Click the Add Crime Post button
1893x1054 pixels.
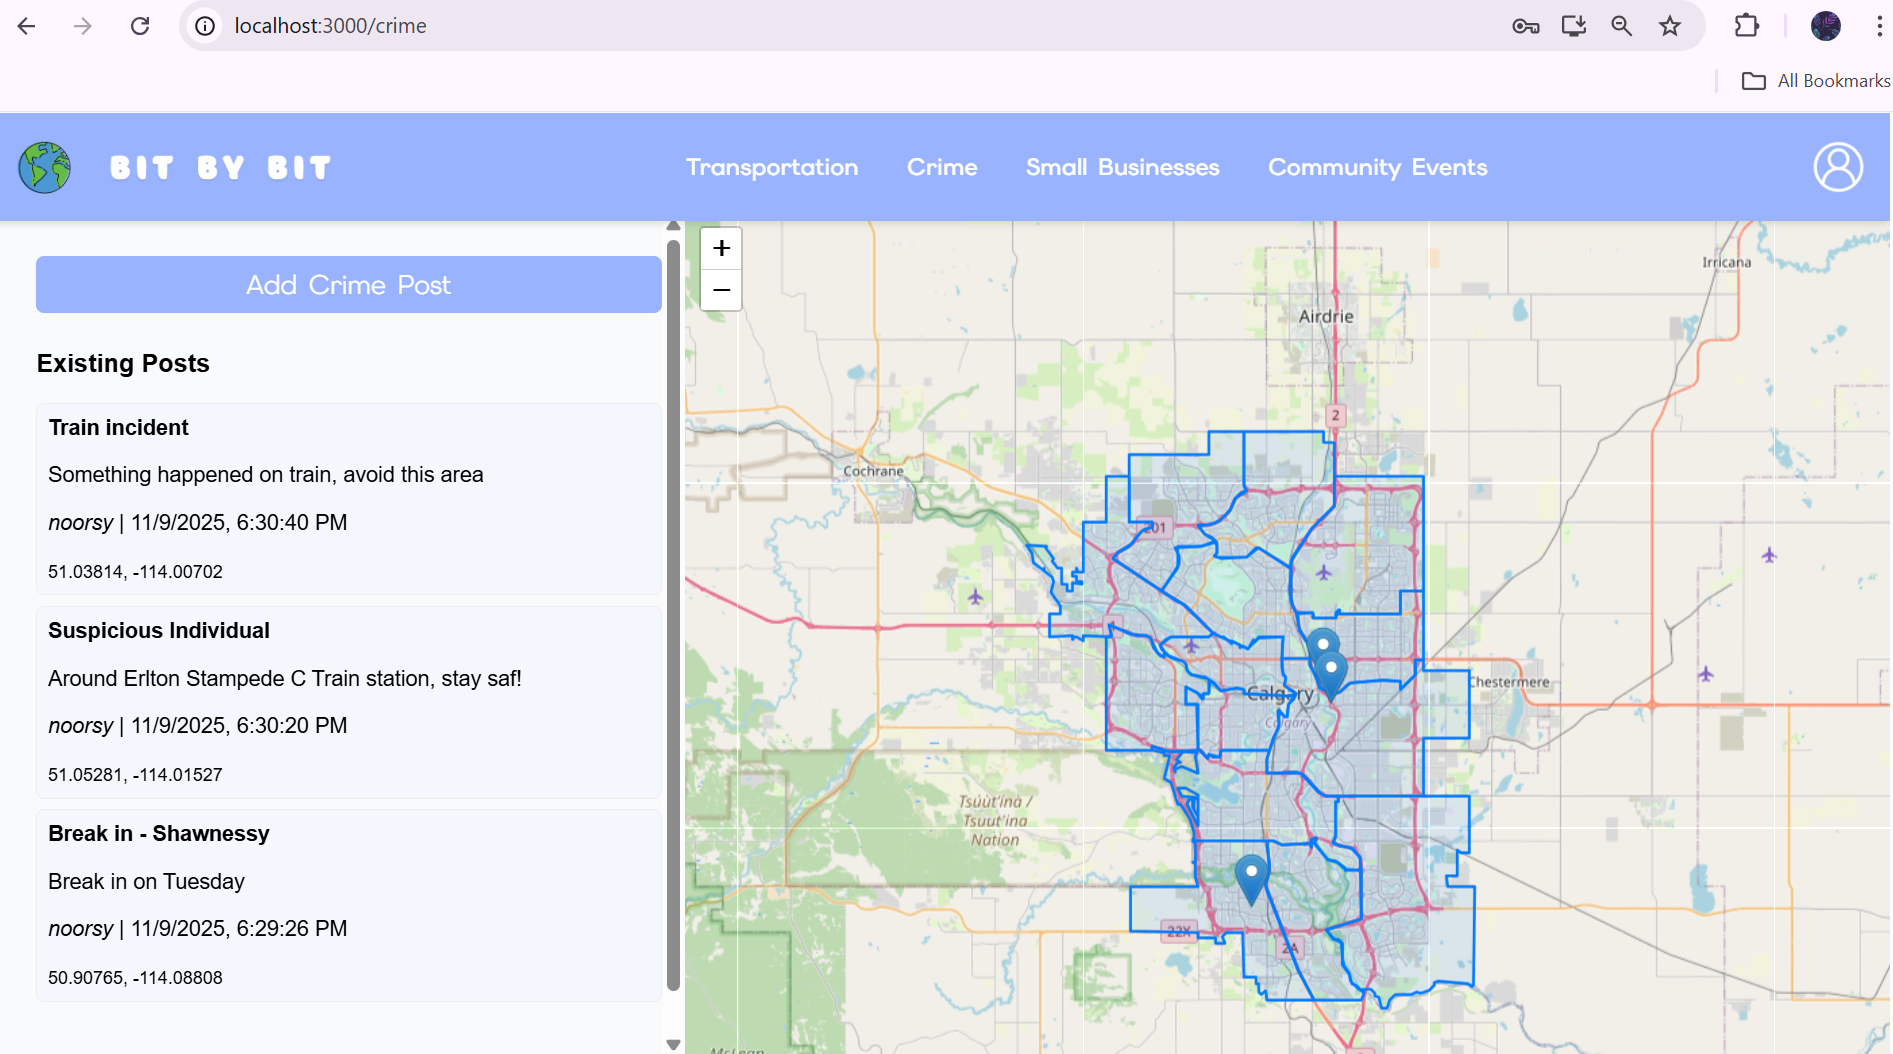coord(349,285)
